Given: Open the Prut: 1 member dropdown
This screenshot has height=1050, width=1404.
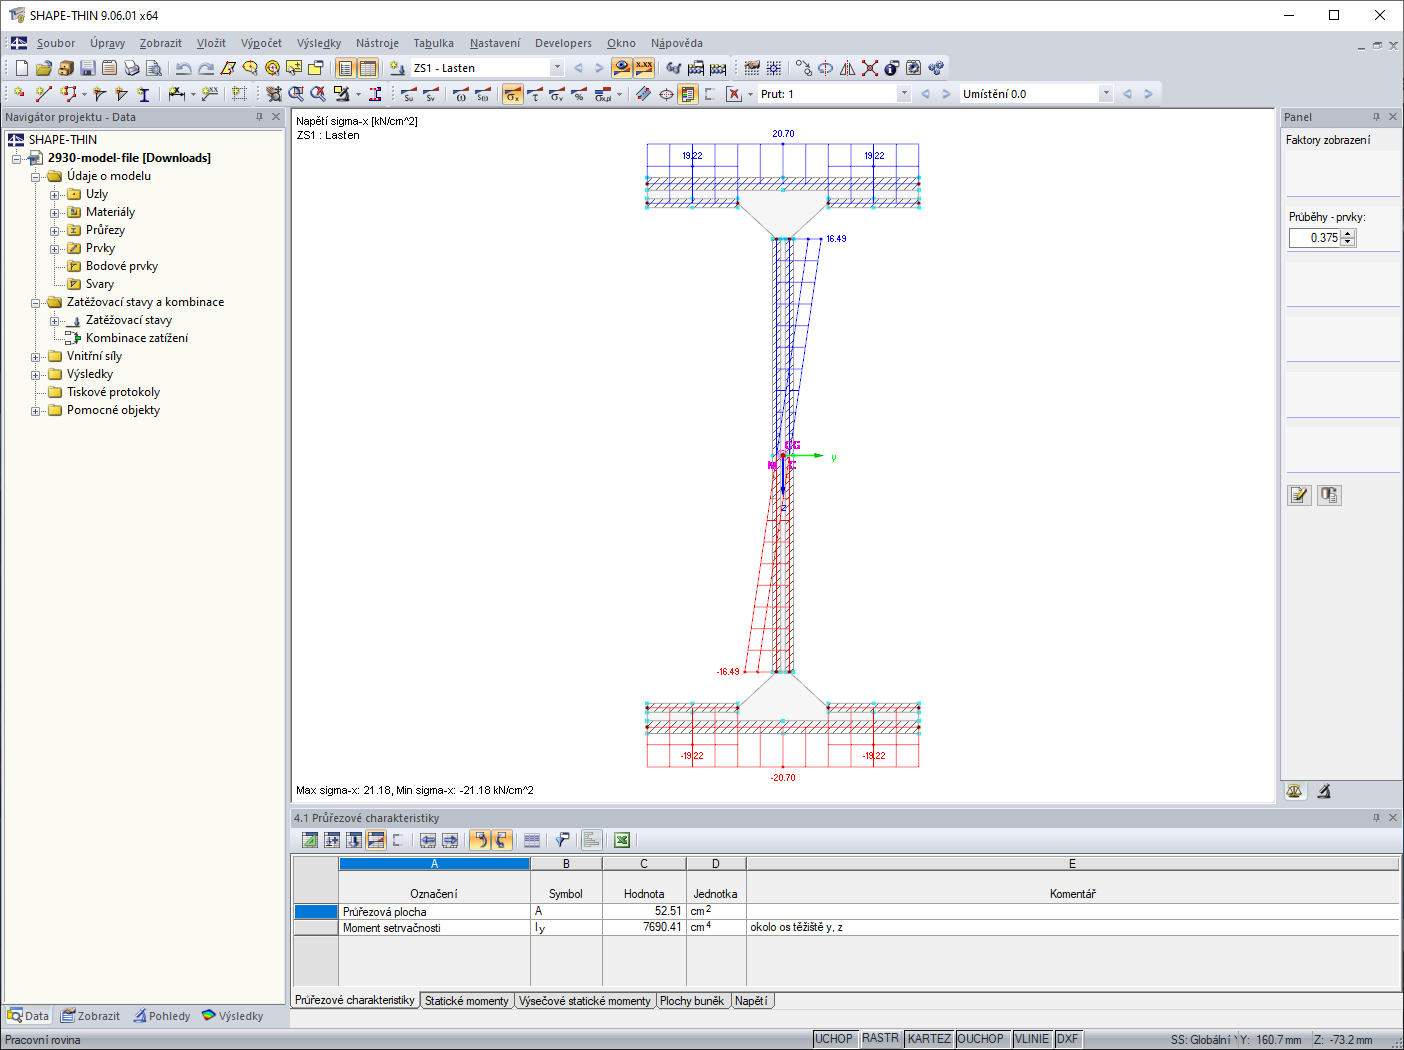Looking at the screenshot, I should pyautogui.click(x=904, y=94).
